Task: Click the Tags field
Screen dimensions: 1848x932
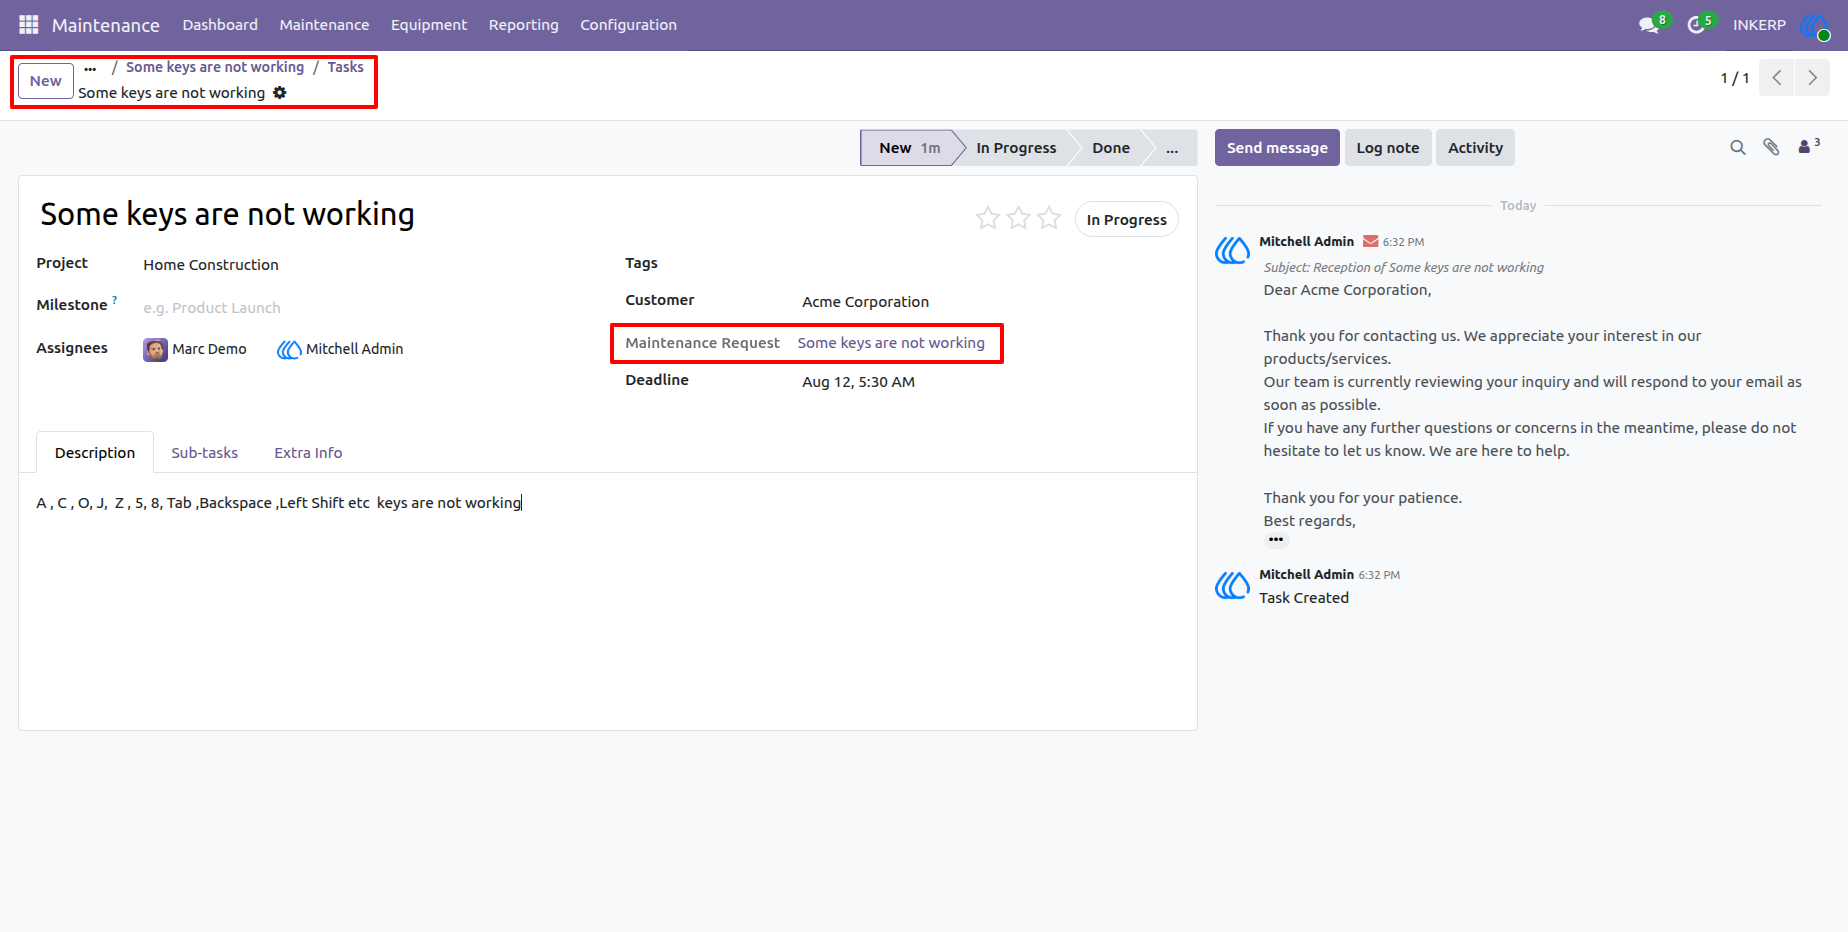Action: click(x=990, y=263)
